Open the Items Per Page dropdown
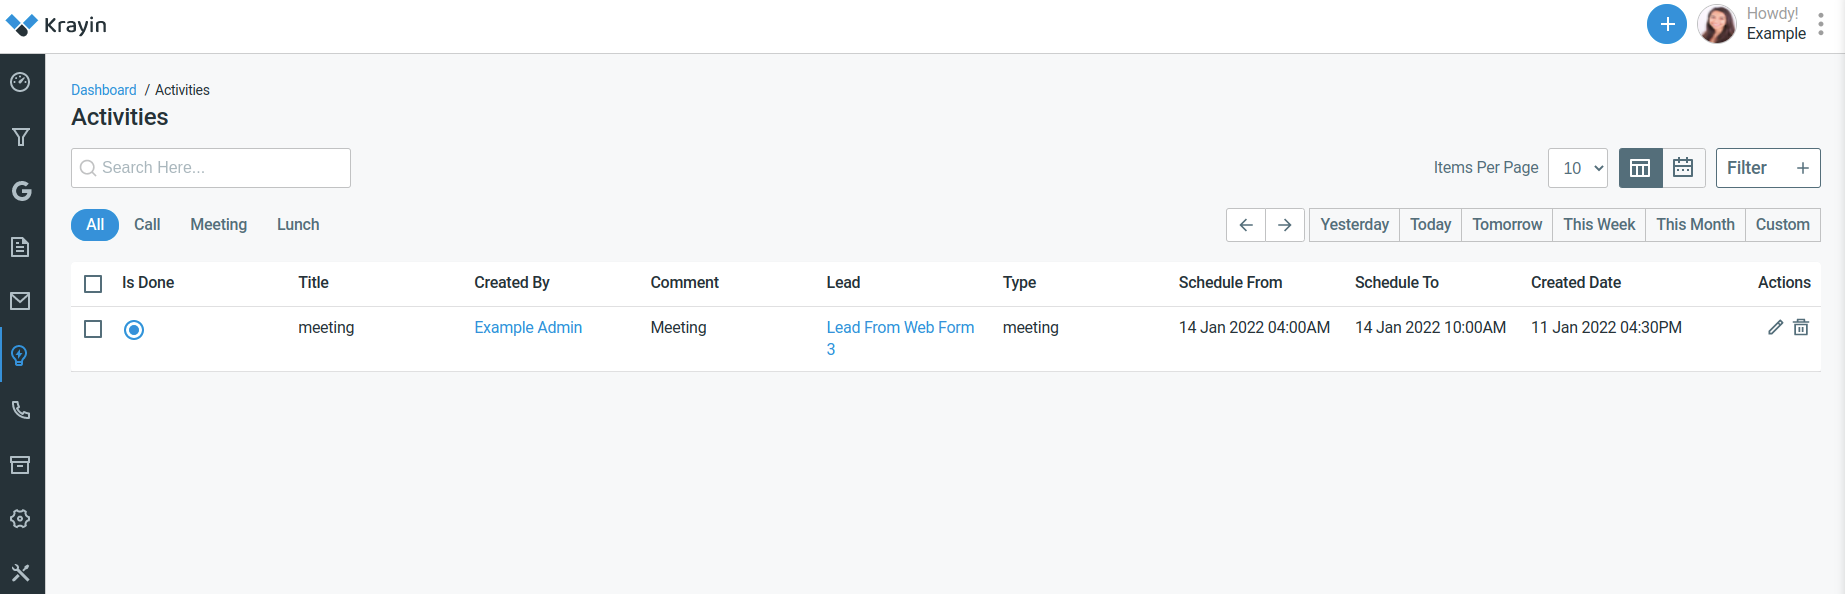The image size is (1845, 594). pos(1578,167)
